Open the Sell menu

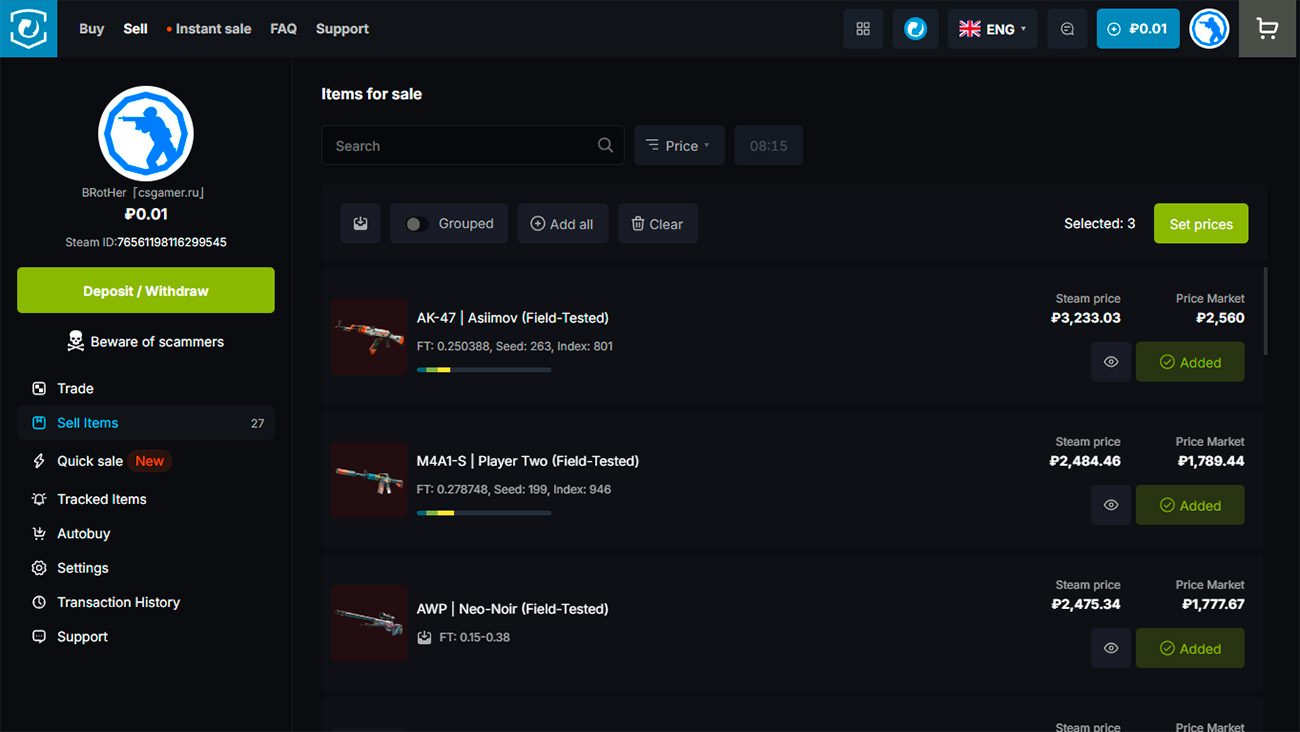[135, 29]
